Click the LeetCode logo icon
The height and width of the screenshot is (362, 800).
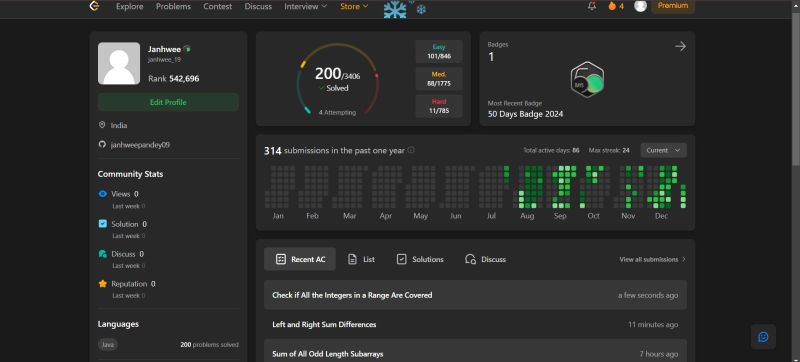pyautogui.click(x=94, y=6)
